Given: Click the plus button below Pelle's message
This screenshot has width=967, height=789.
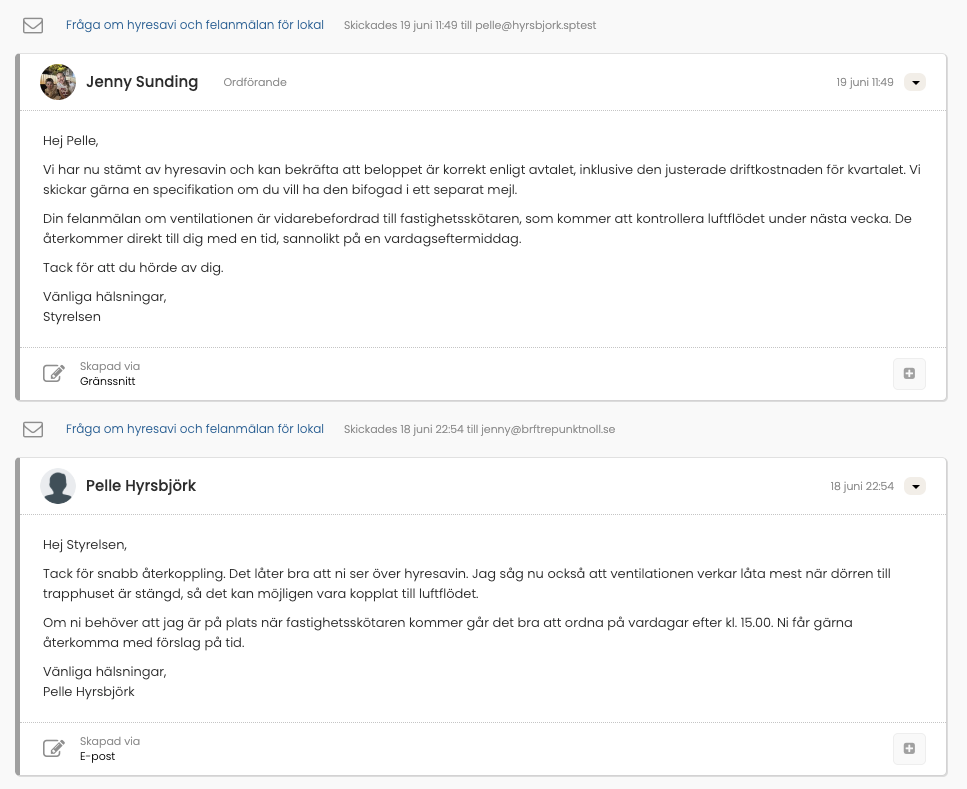Looking at the screenshot, I should click(909, 748).
